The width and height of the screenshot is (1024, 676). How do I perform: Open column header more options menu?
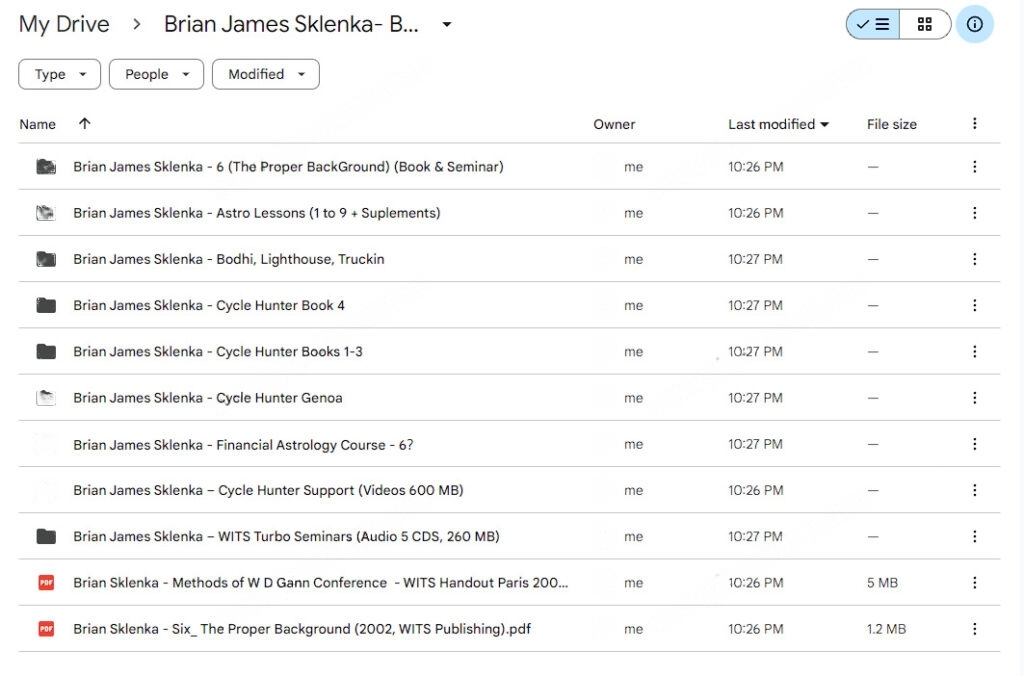[x=974, y=123]
